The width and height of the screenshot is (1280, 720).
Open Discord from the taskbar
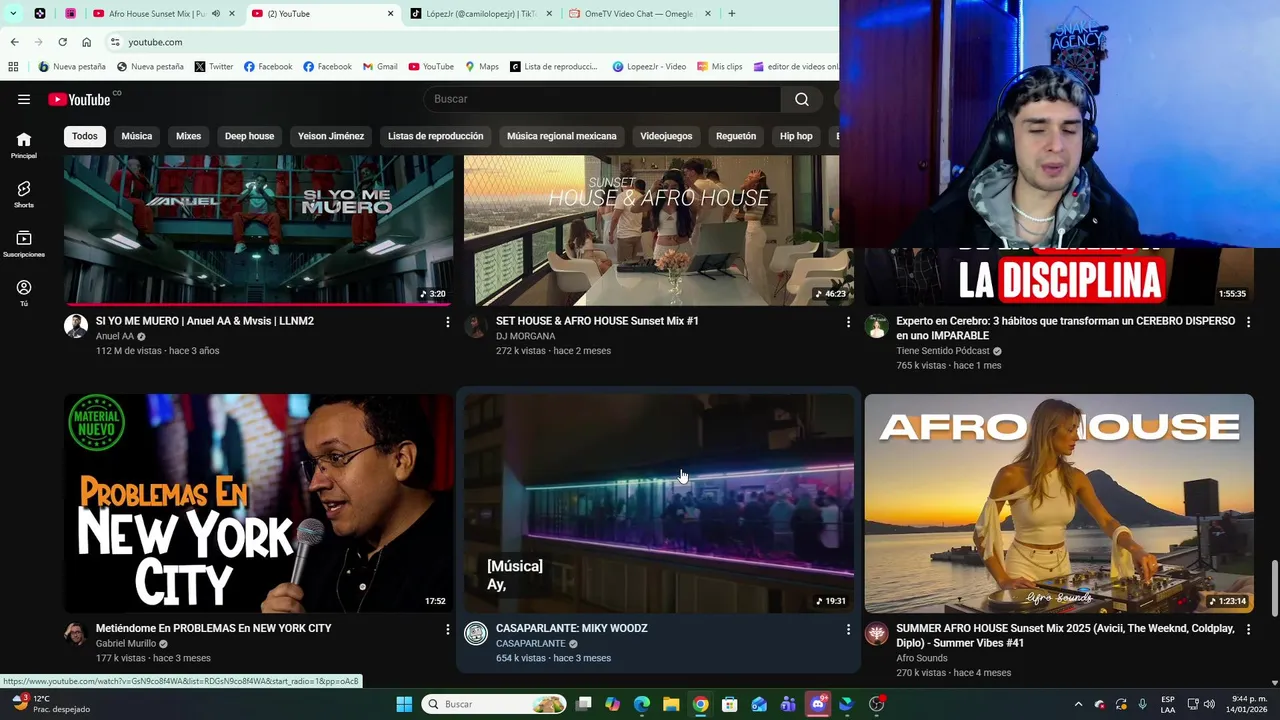[818, 704]
